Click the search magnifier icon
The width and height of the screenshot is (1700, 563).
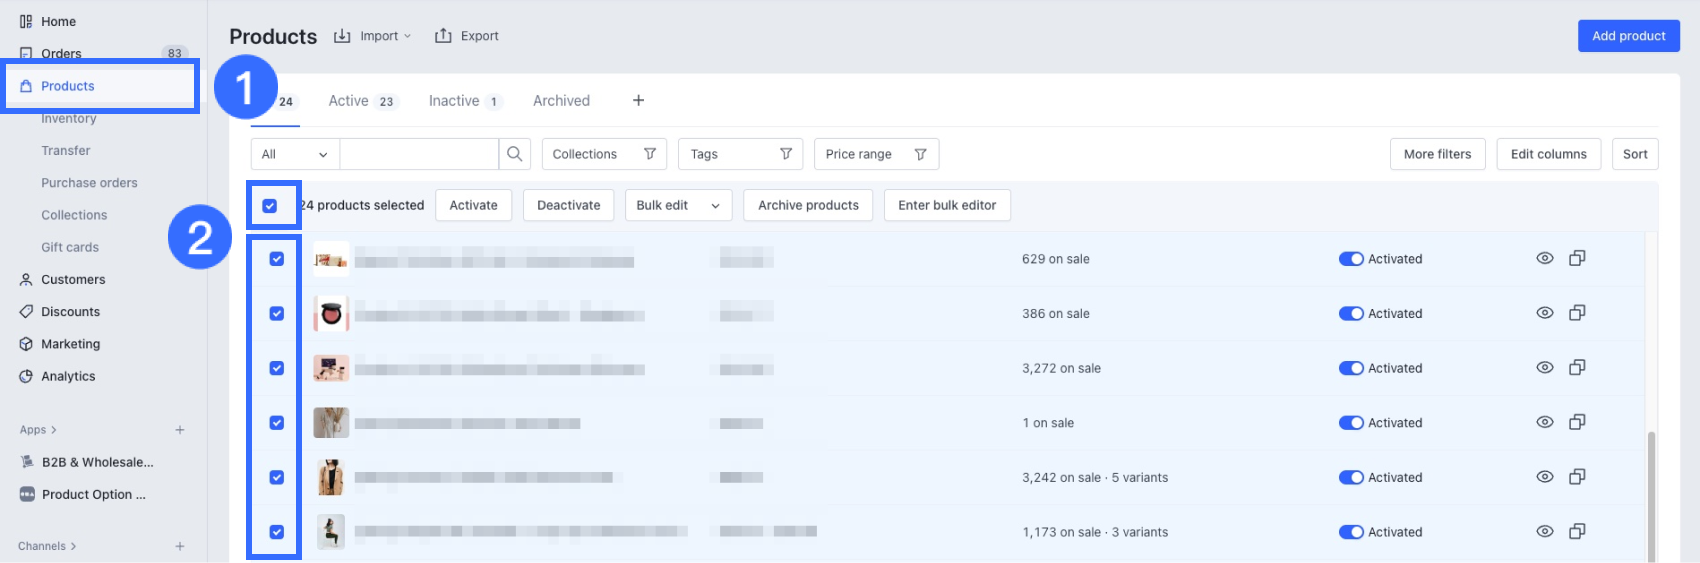(514, 154)
